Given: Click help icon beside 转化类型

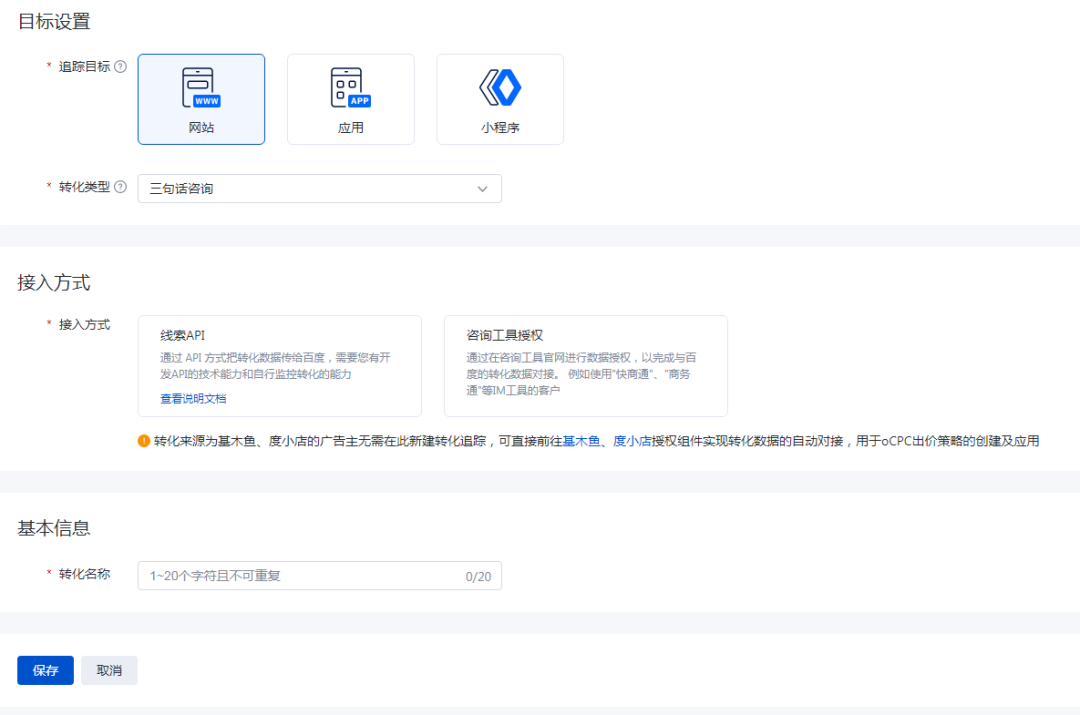Looking at the screenshot, I should 120,187.
